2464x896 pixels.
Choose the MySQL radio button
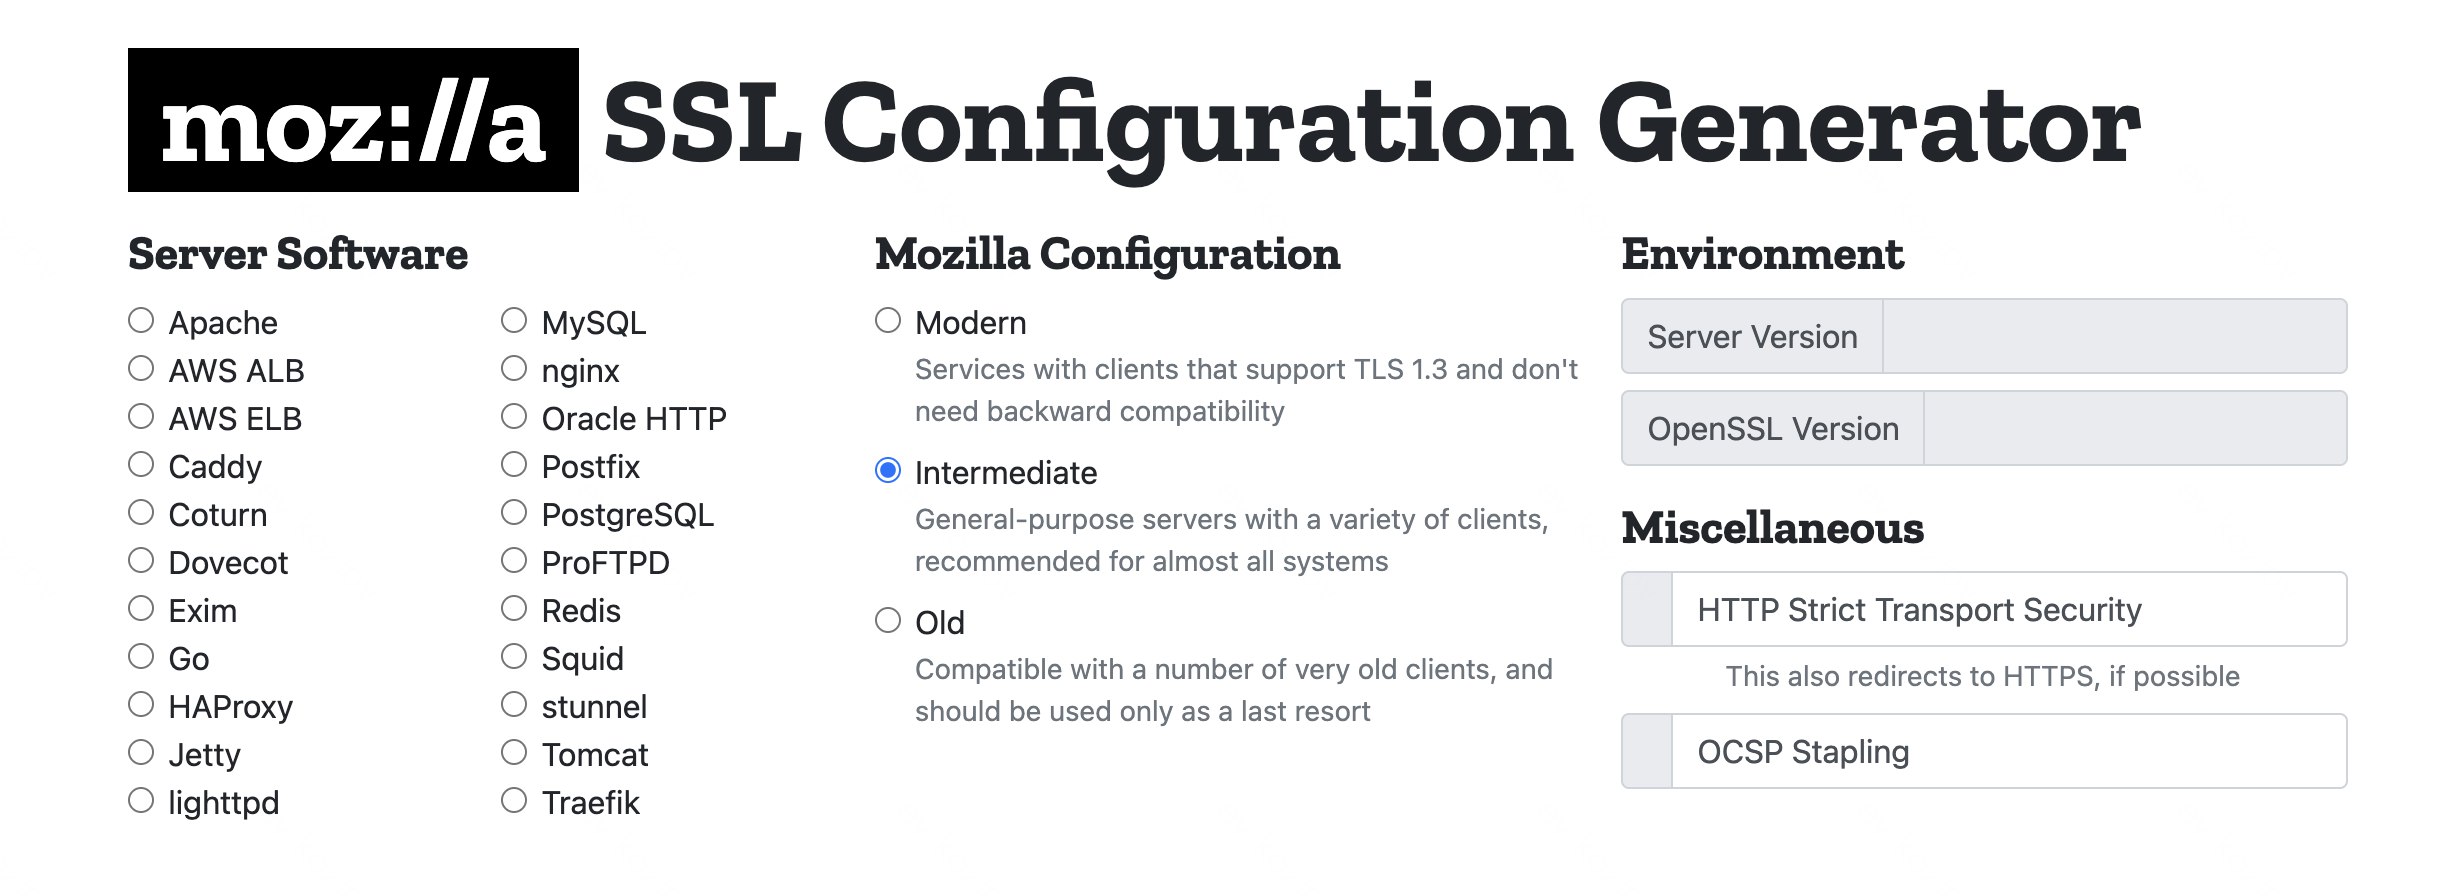(514, 320)
